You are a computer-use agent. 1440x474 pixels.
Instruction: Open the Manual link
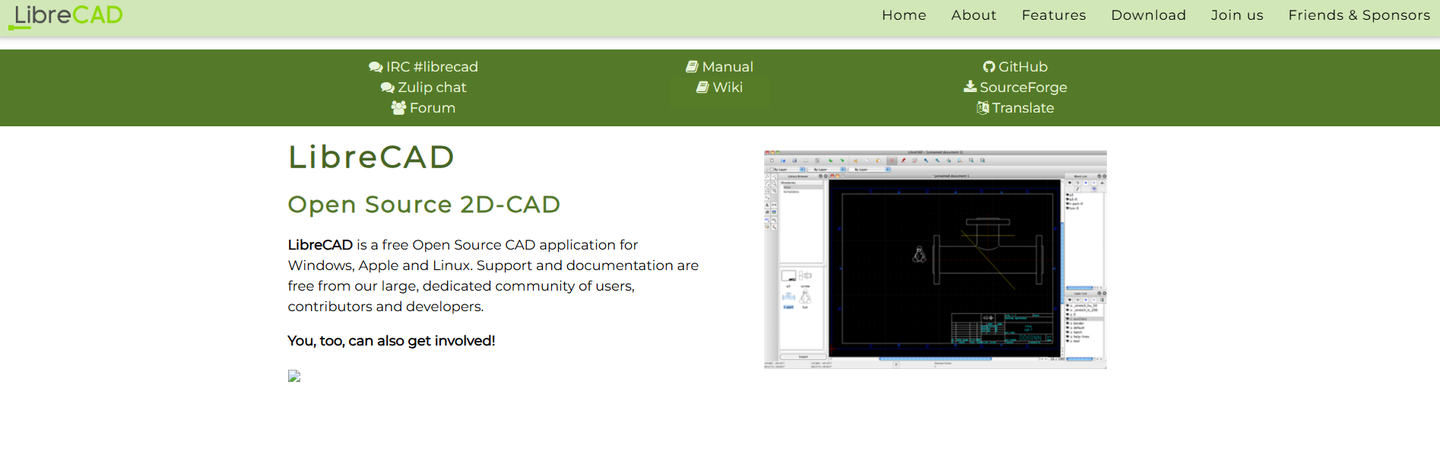pos(719,67)
